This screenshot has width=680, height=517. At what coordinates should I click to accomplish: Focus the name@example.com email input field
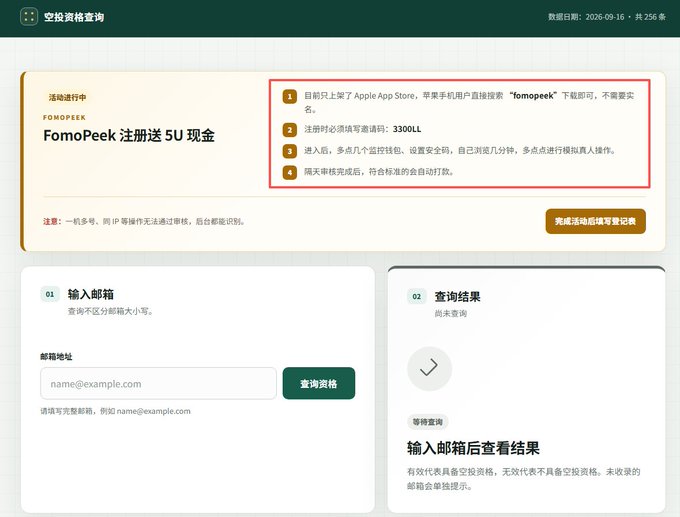click(158, 383)
